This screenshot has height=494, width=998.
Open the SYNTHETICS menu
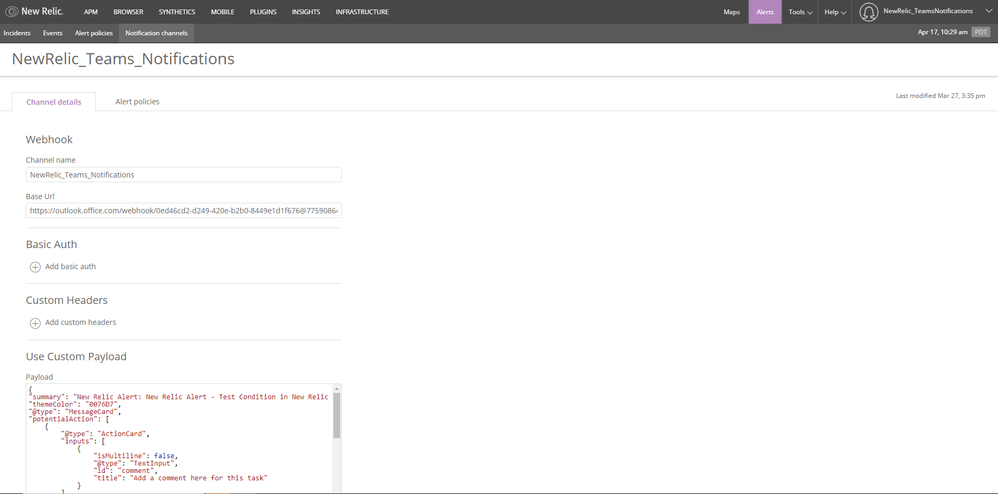pos(177,11)
